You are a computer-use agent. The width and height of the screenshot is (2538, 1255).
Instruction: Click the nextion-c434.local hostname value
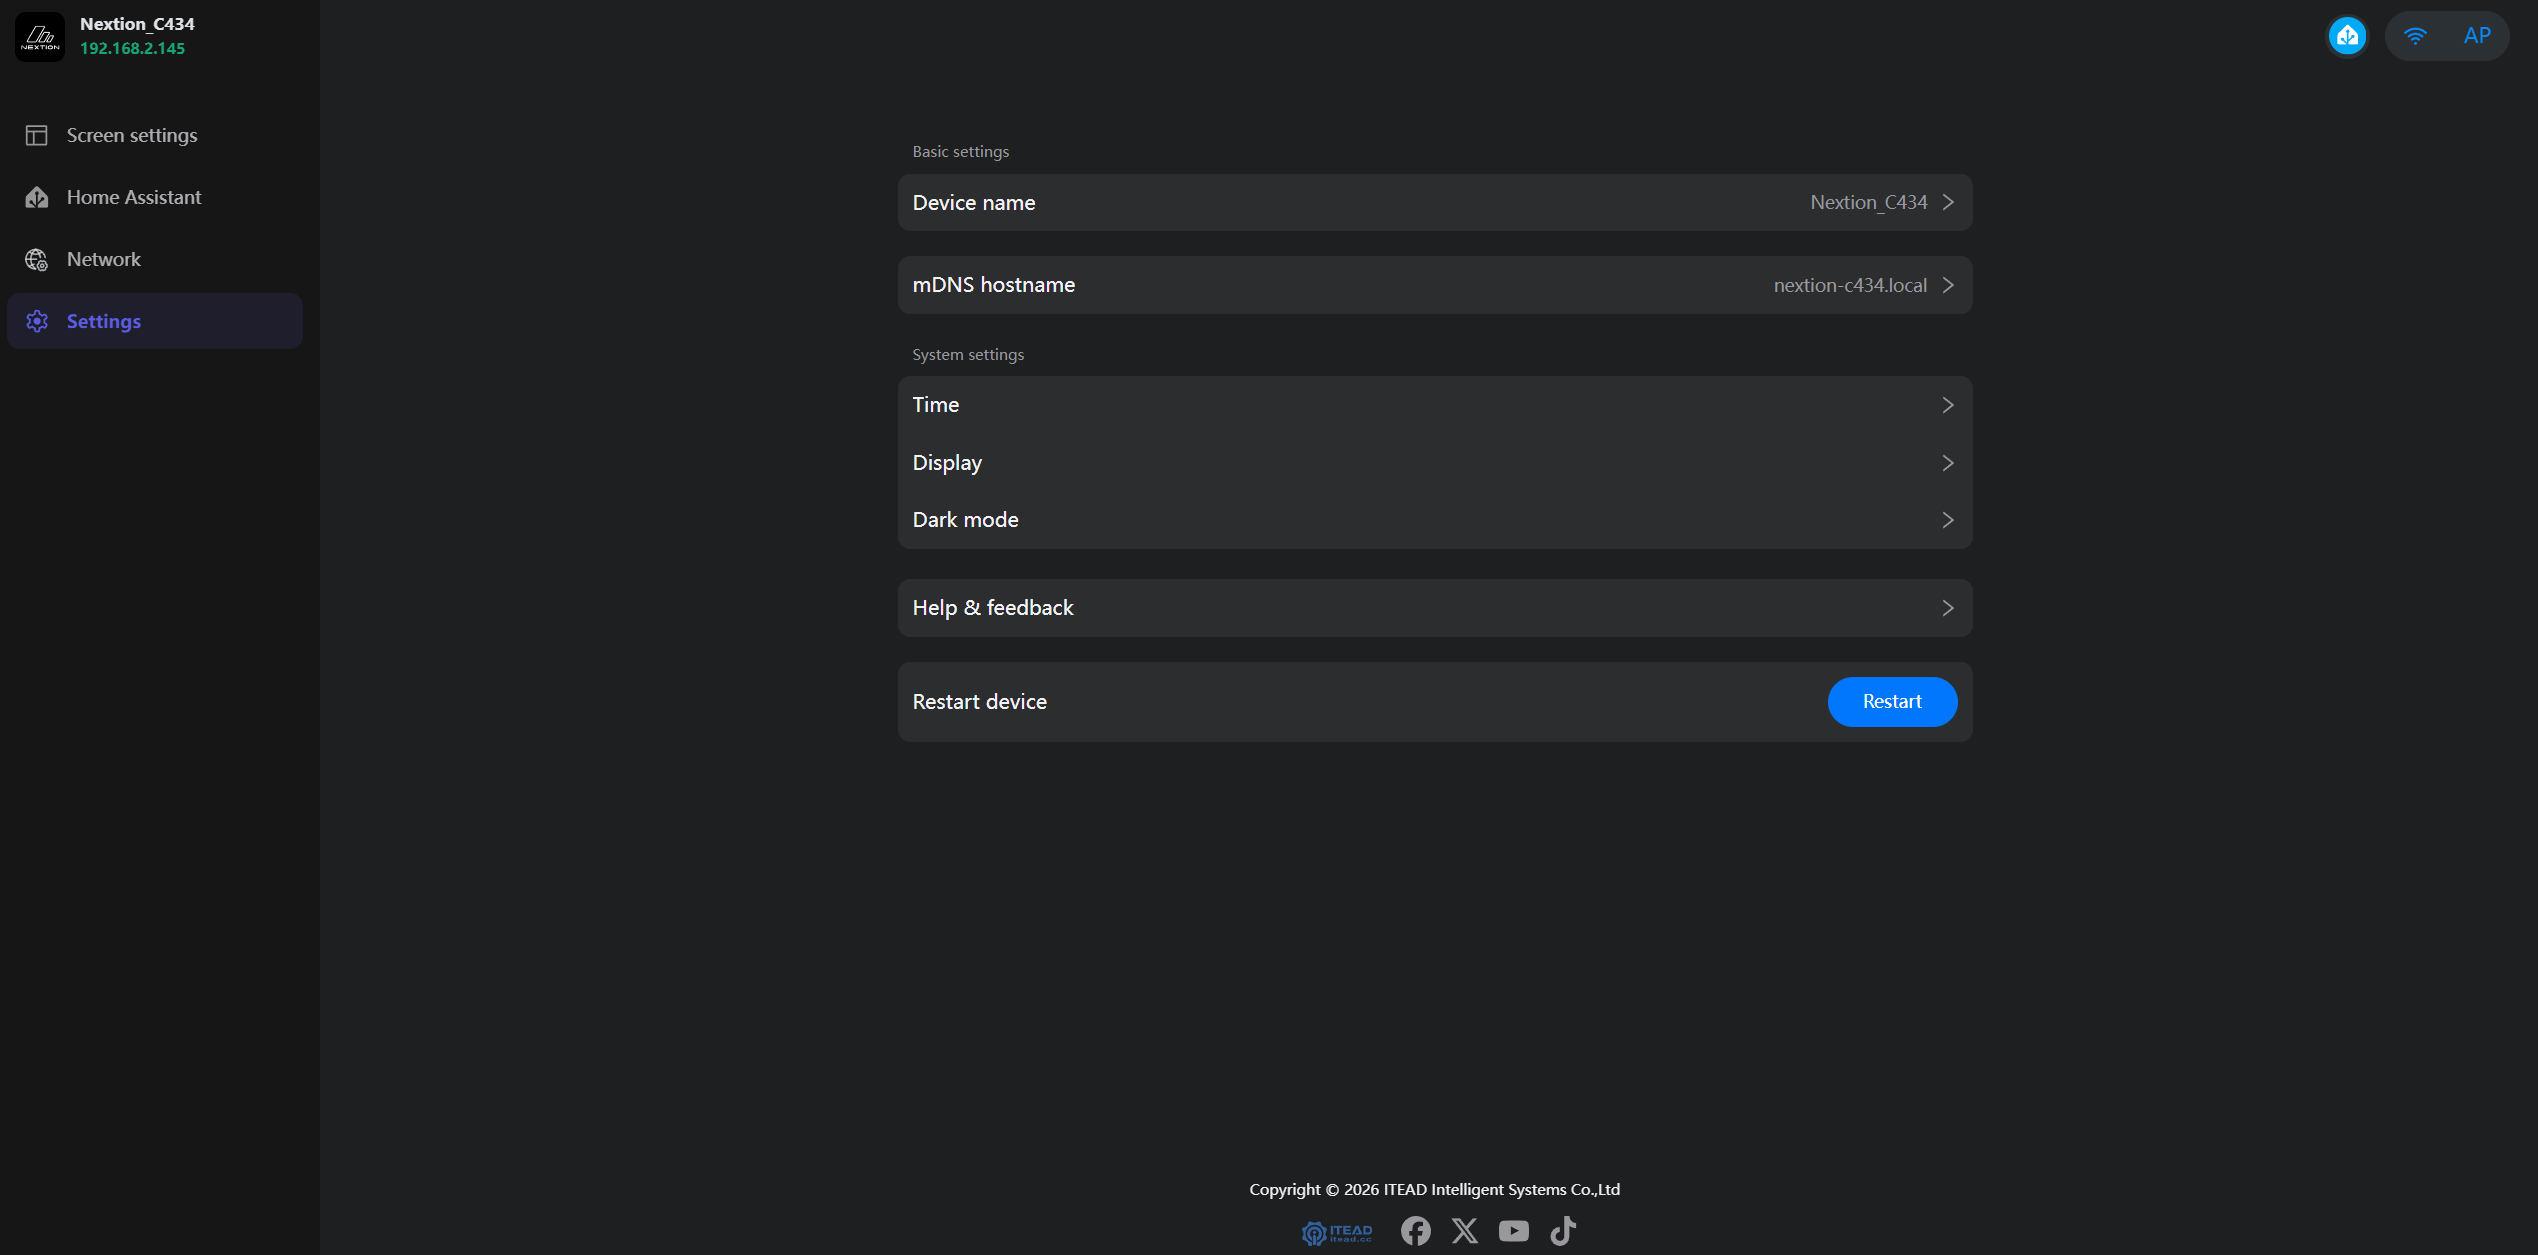pyautogui.click(x=1850, y=285)
